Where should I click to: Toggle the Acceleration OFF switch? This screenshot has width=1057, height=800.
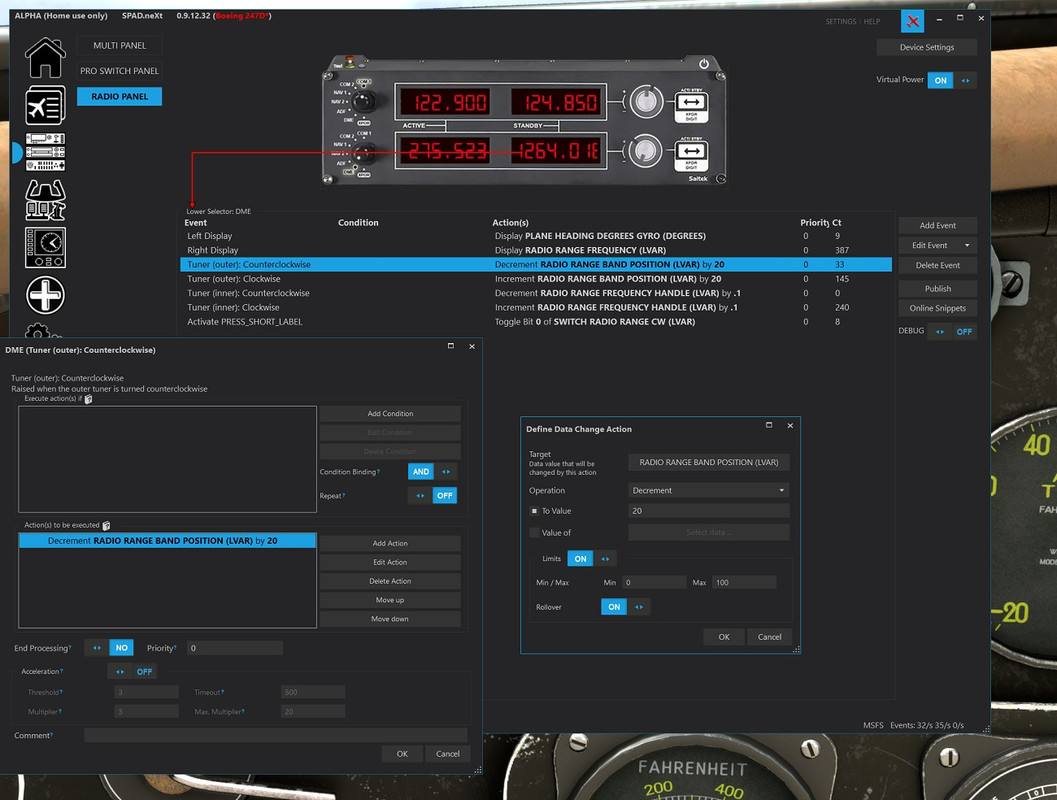[132, 672]
